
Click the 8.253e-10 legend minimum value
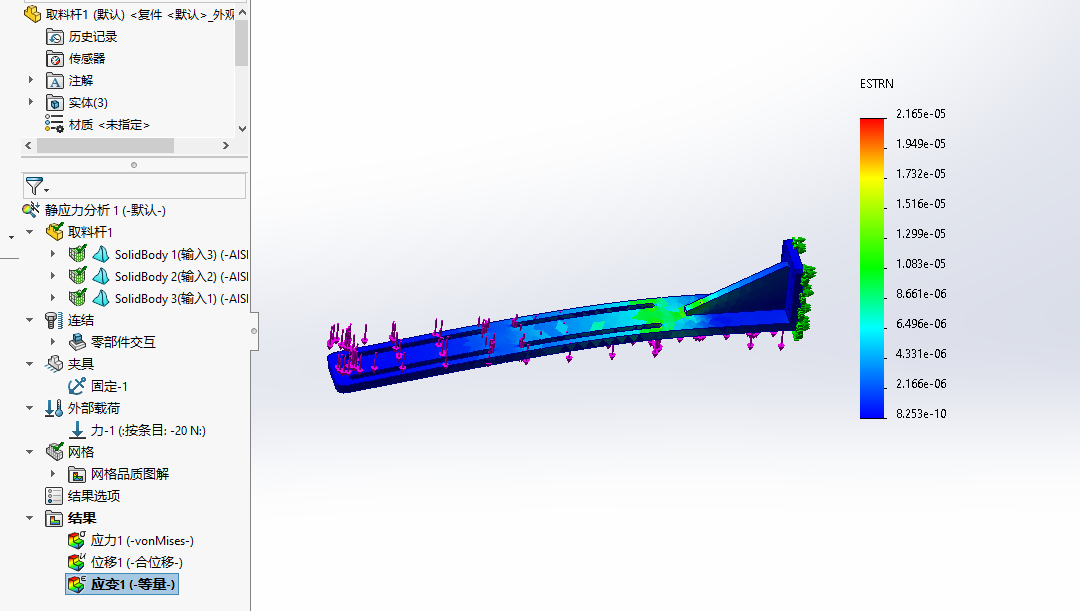click(921, 413)
